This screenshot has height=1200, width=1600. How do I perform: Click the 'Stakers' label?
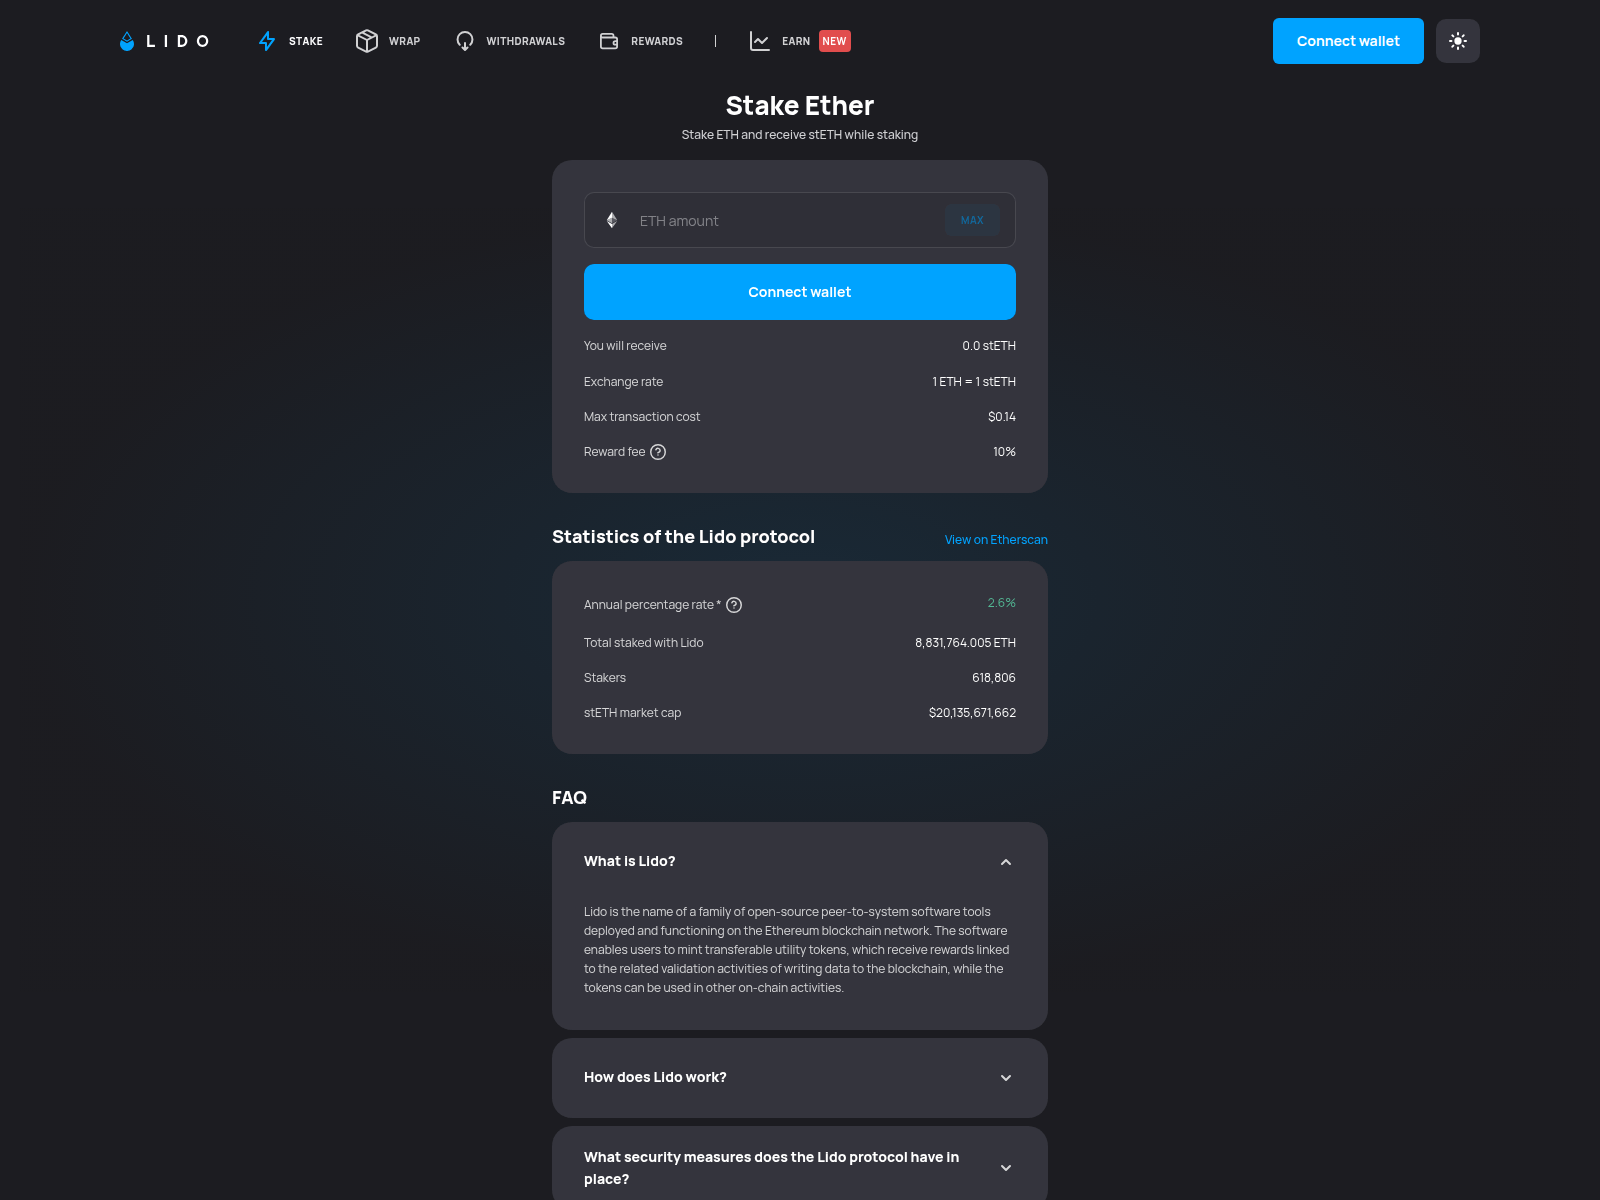click(x=605, y=678)
